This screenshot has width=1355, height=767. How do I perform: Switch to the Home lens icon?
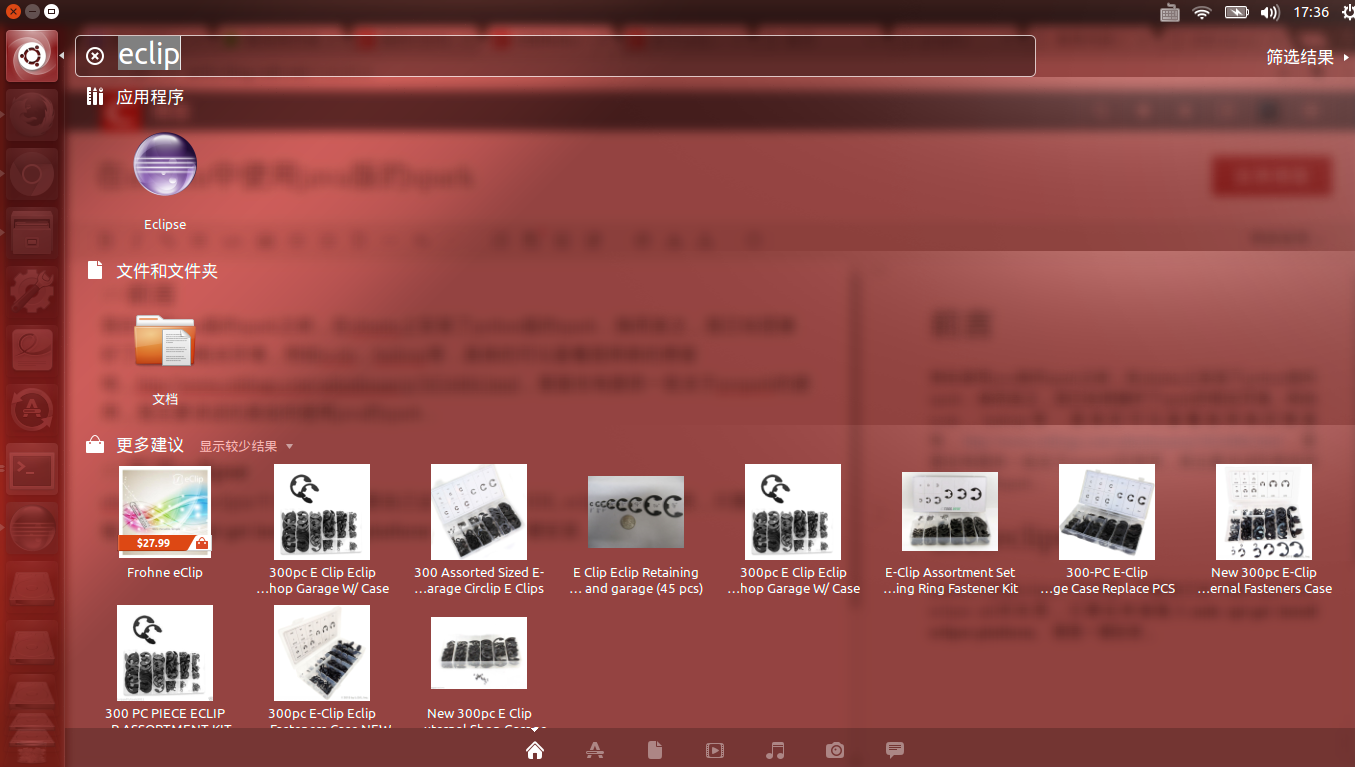tap(535, 750)
